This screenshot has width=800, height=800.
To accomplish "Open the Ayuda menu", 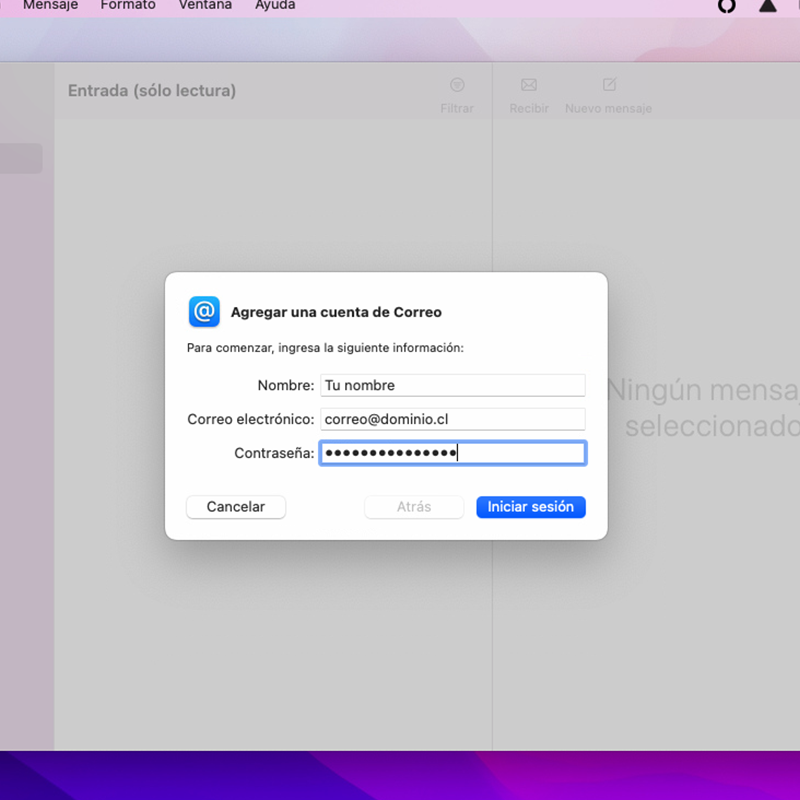I will pyautogui.click(x=275, y=6).
